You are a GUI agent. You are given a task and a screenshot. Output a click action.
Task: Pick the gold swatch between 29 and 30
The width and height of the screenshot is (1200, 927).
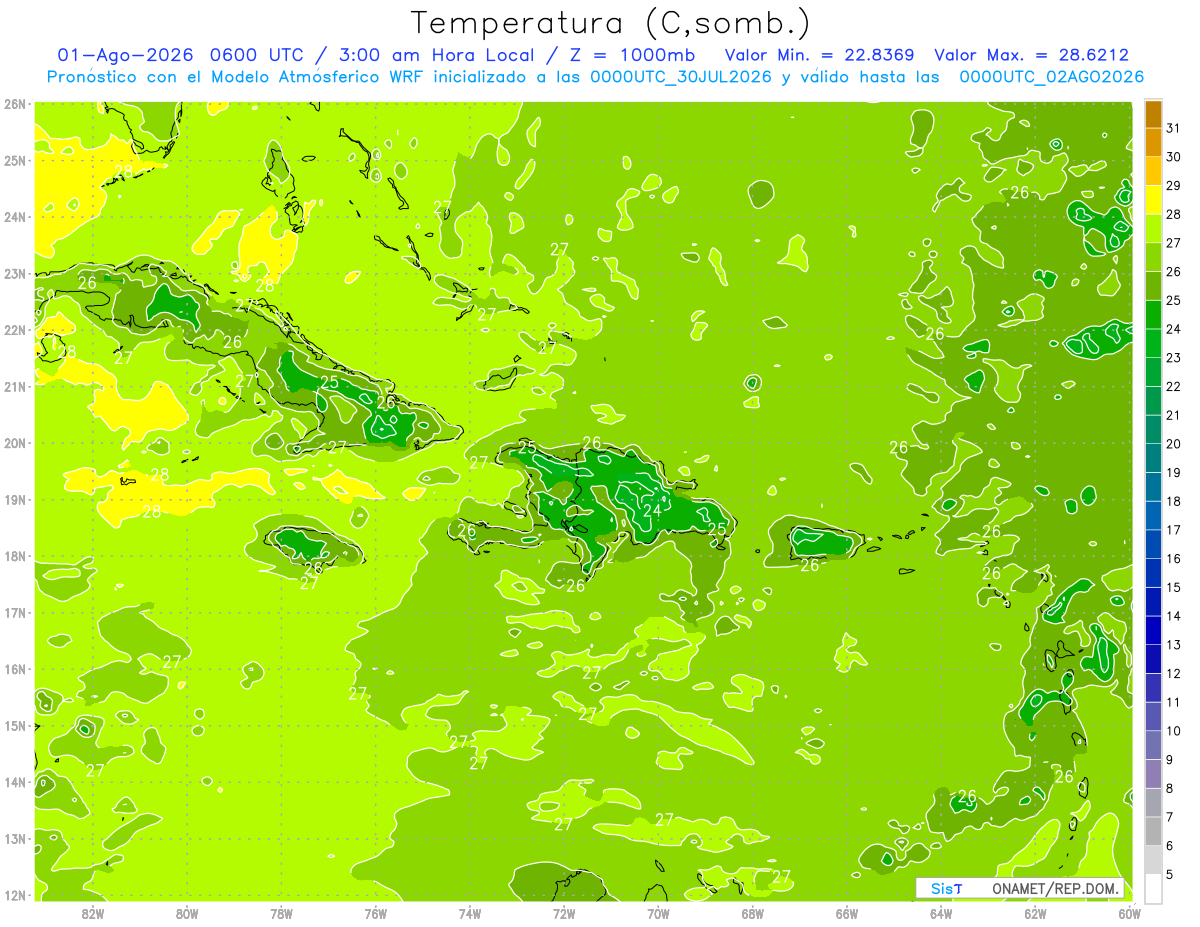[x=1153, y=171]
